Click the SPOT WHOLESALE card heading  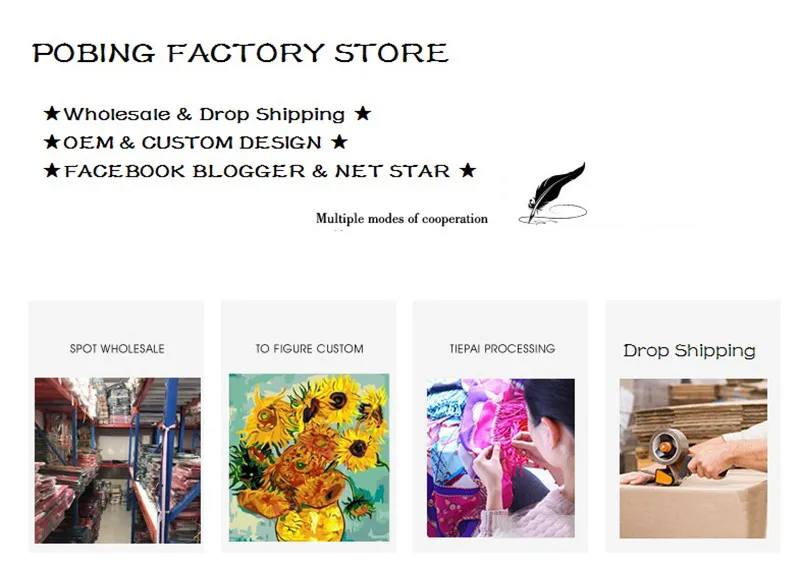pos(117,349)
